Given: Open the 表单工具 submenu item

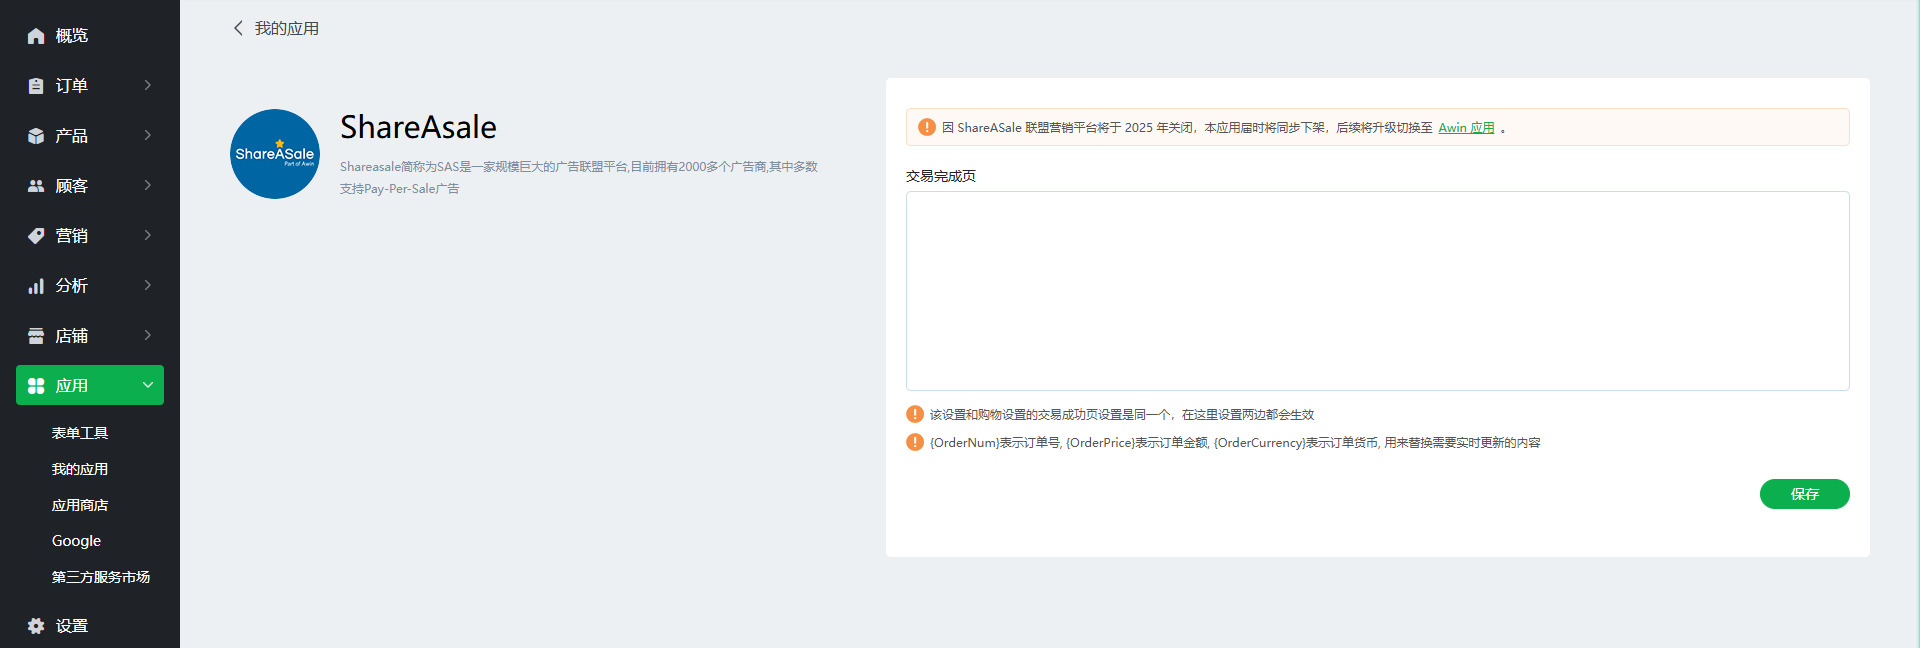Looking at the screenshot, I should tap(80, 433).
